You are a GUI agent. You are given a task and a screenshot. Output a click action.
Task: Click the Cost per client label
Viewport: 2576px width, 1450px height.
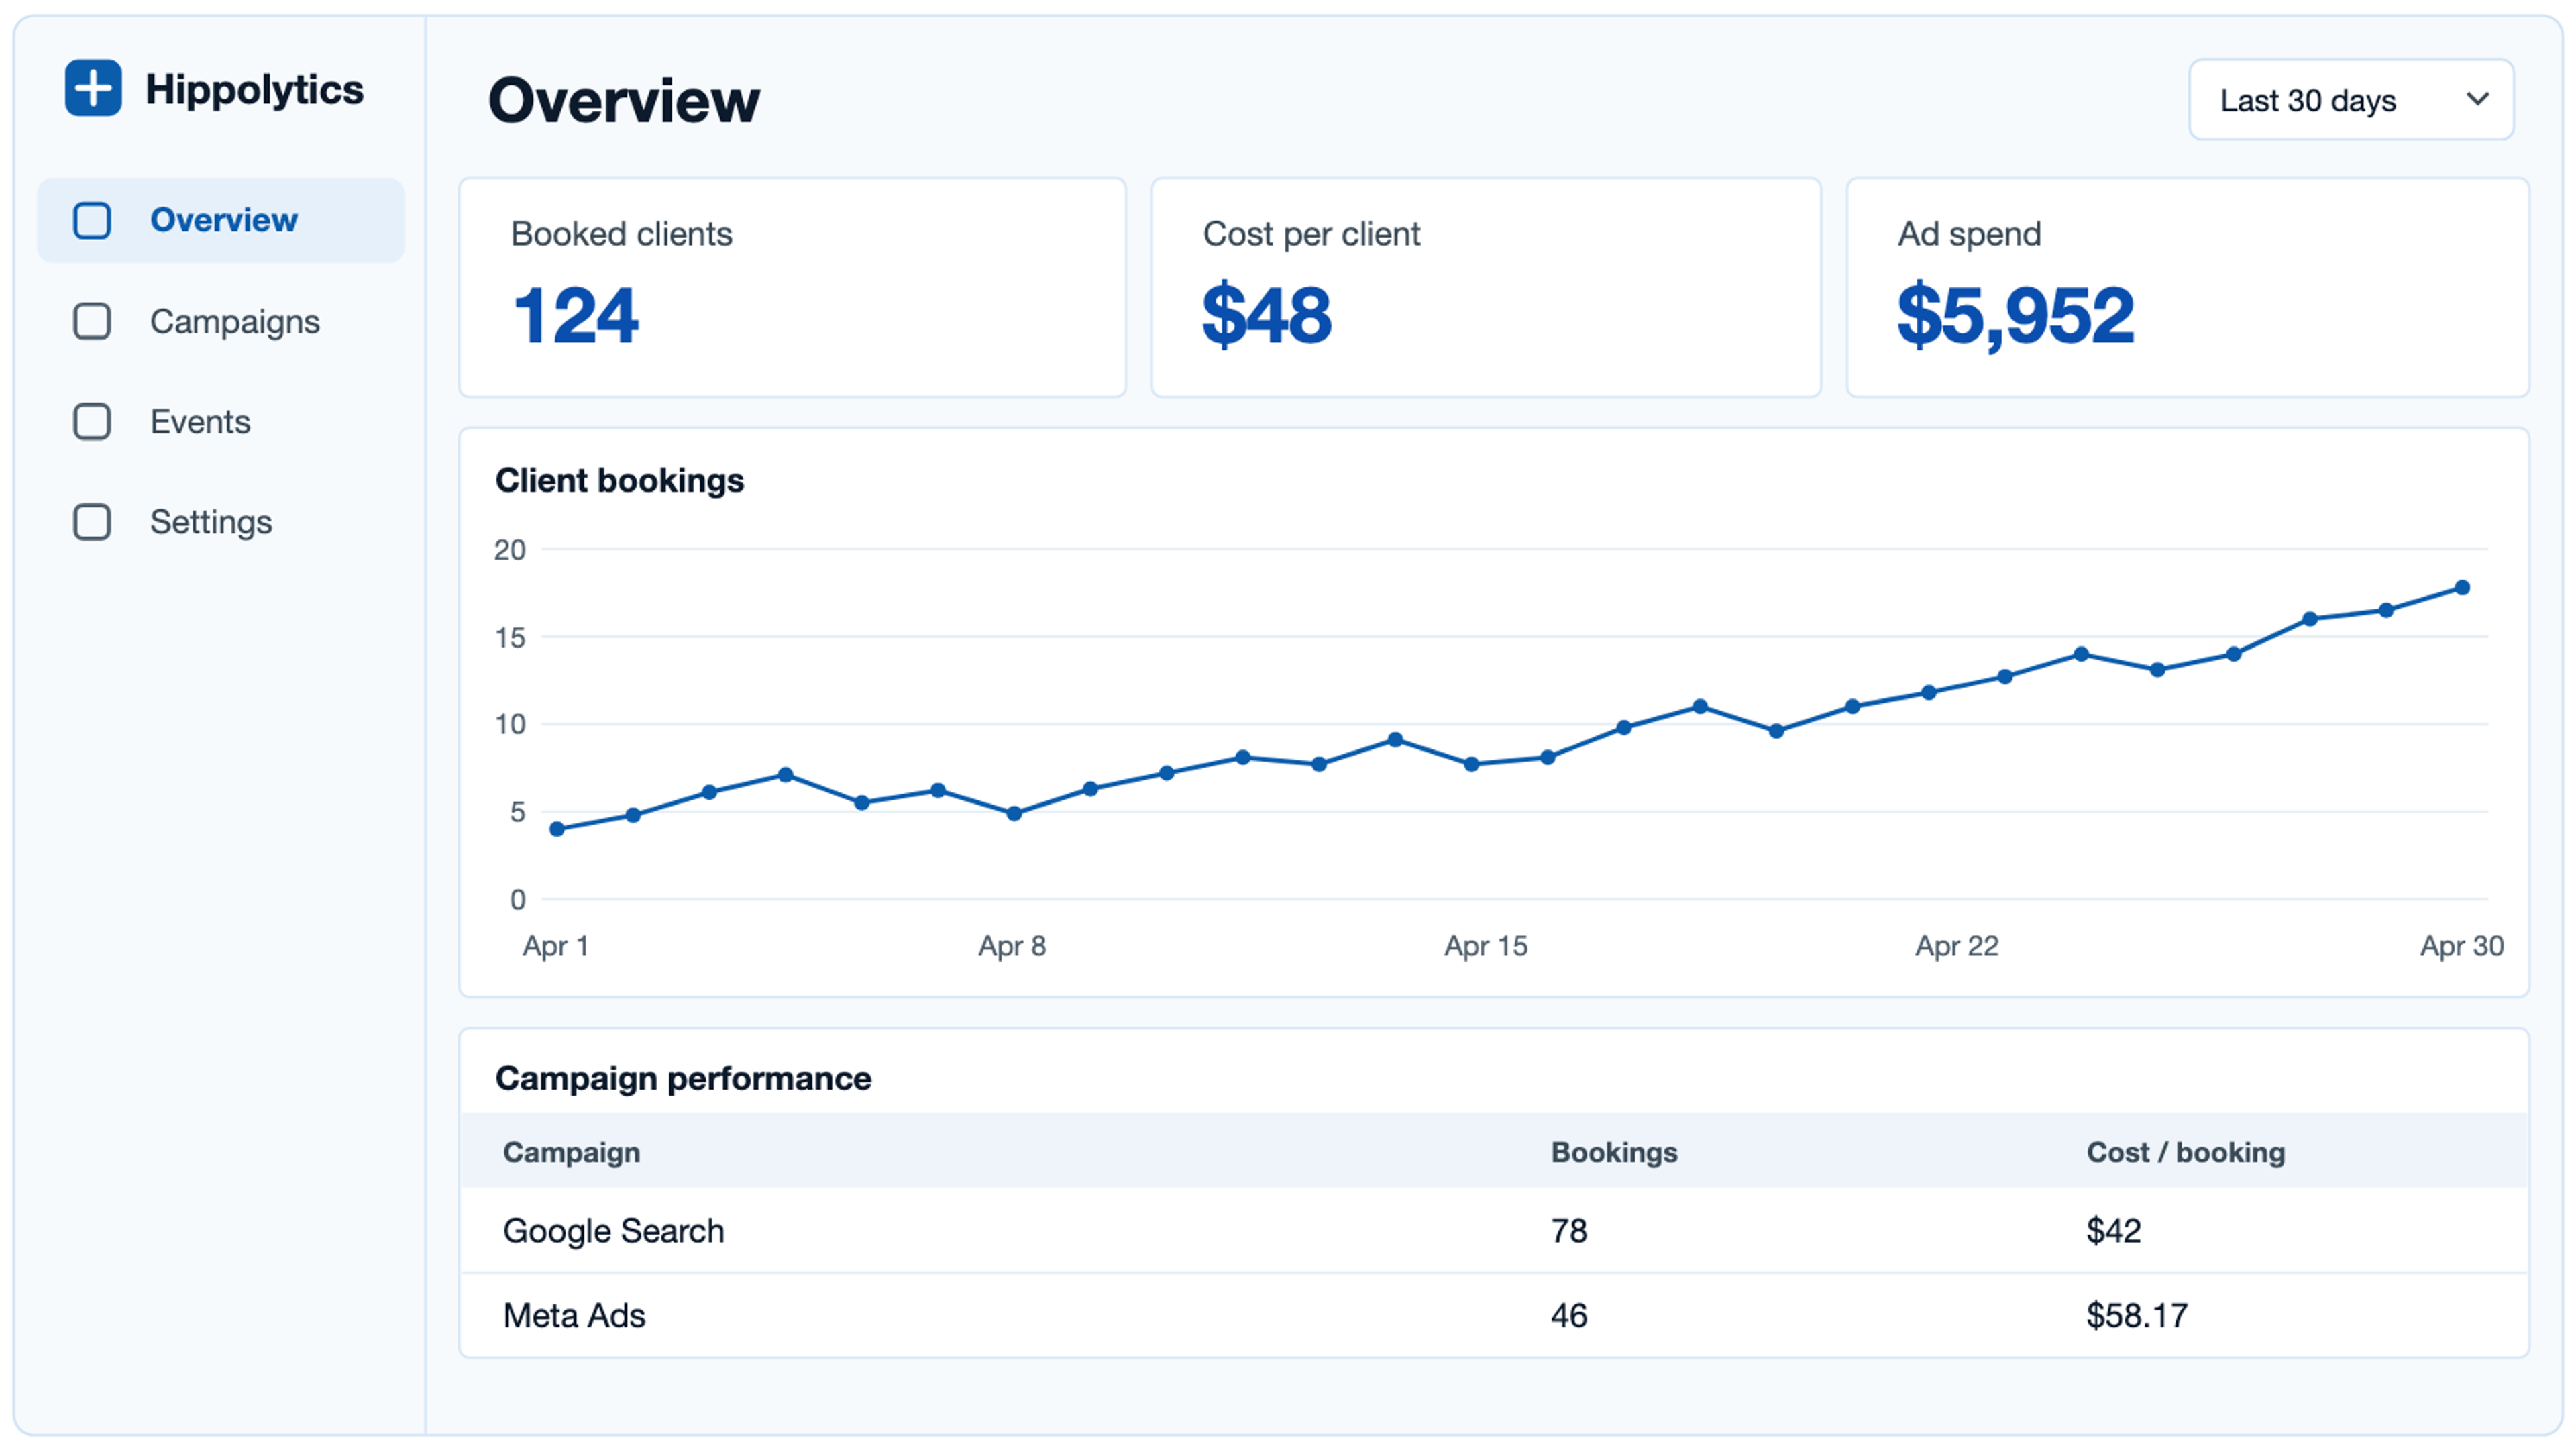click(1311, 234)
